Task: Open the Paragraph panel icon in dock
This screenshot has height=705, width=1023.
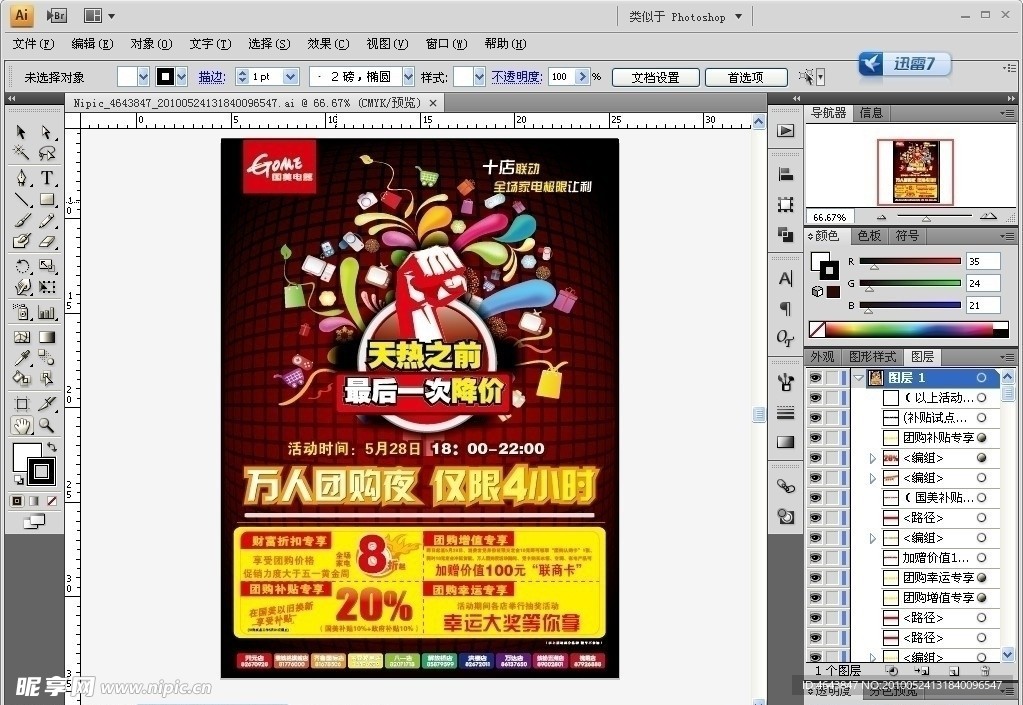Action: (x=786, y=308)
